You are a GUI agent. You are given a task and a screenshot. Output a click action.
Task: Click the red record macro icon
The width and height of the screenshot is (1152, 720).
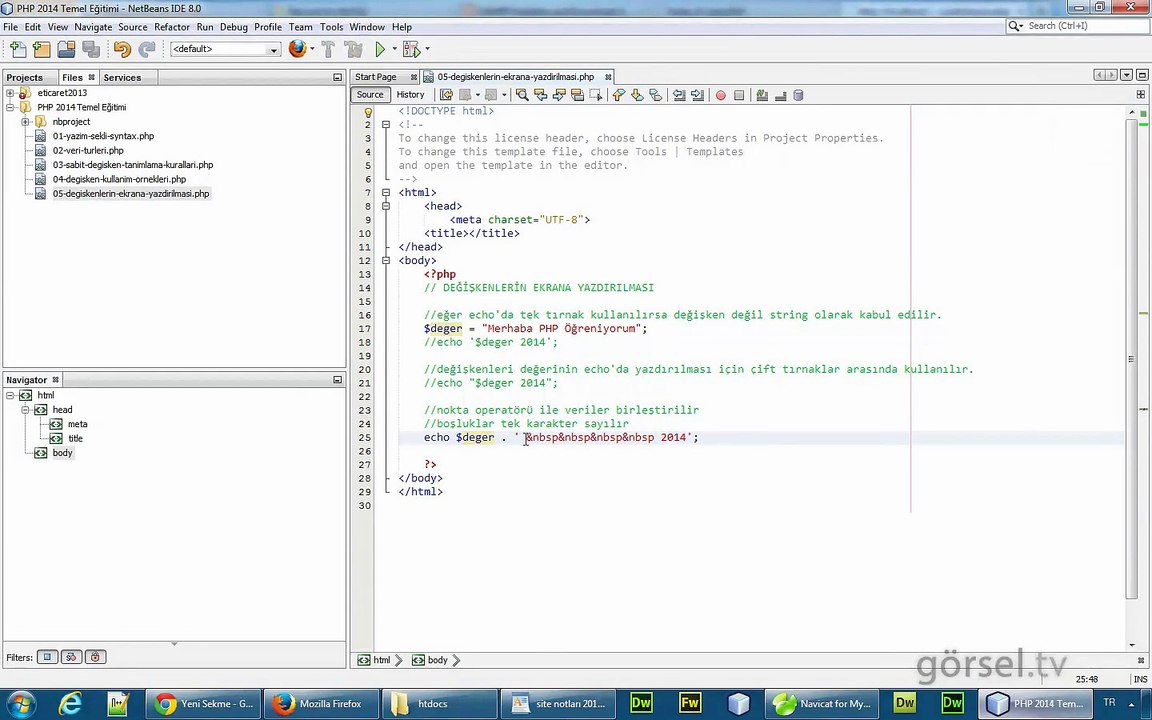[x=720, y=95]
